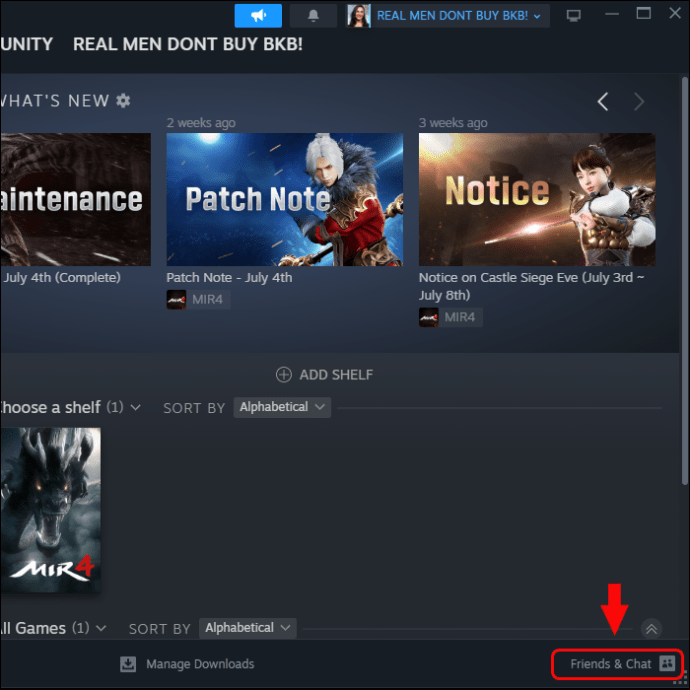This screenshot has width=690, height=690.
Task: Select the MIR4 game cover
Action: pos(51,510)
